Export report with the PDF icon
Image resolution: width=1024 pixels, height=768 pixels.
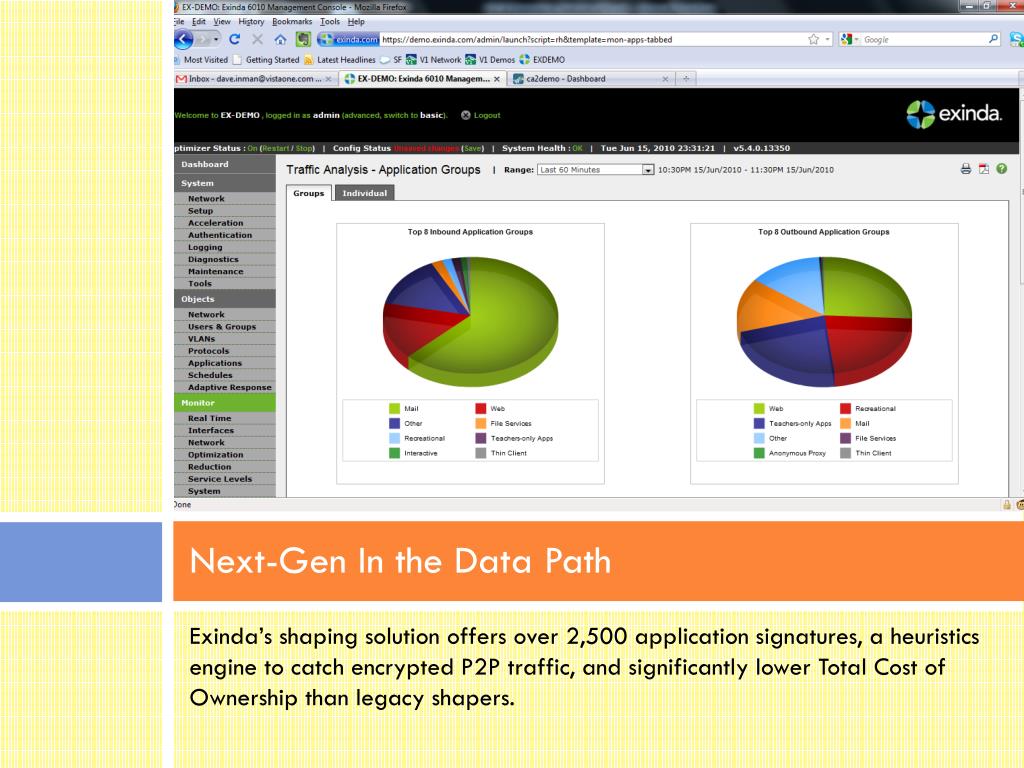pos(984,169)
